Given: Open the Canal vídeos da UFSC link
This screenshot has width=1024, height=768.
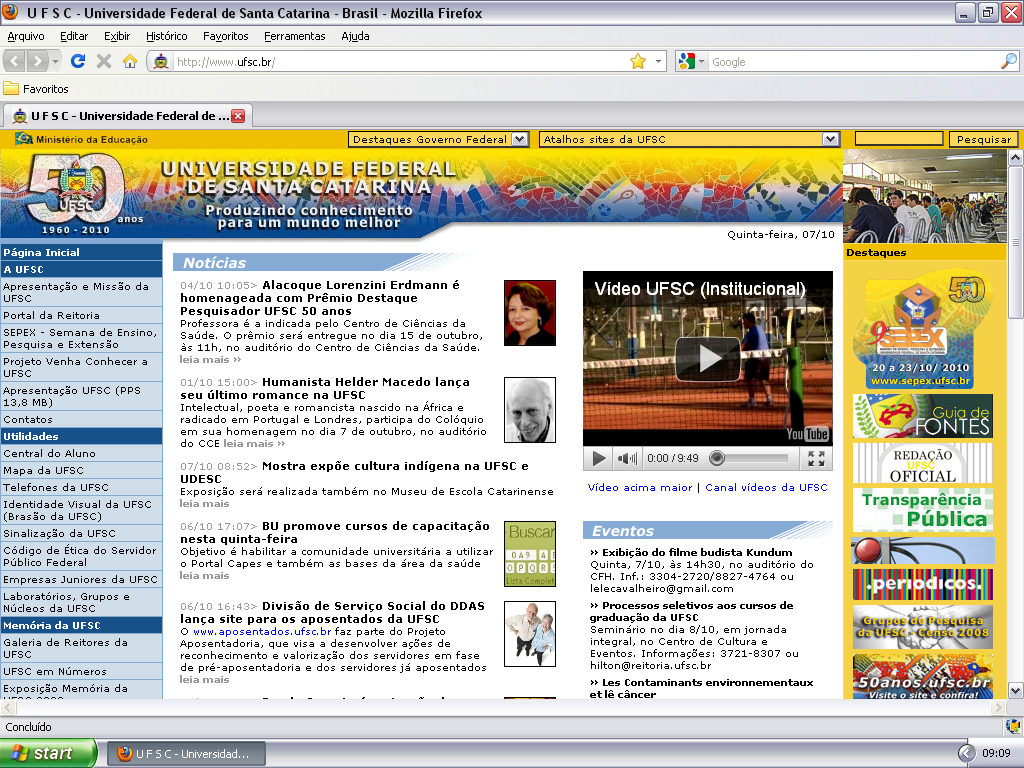Looking at the screenshot, I should pyautogui.click(x=766, y=488).
